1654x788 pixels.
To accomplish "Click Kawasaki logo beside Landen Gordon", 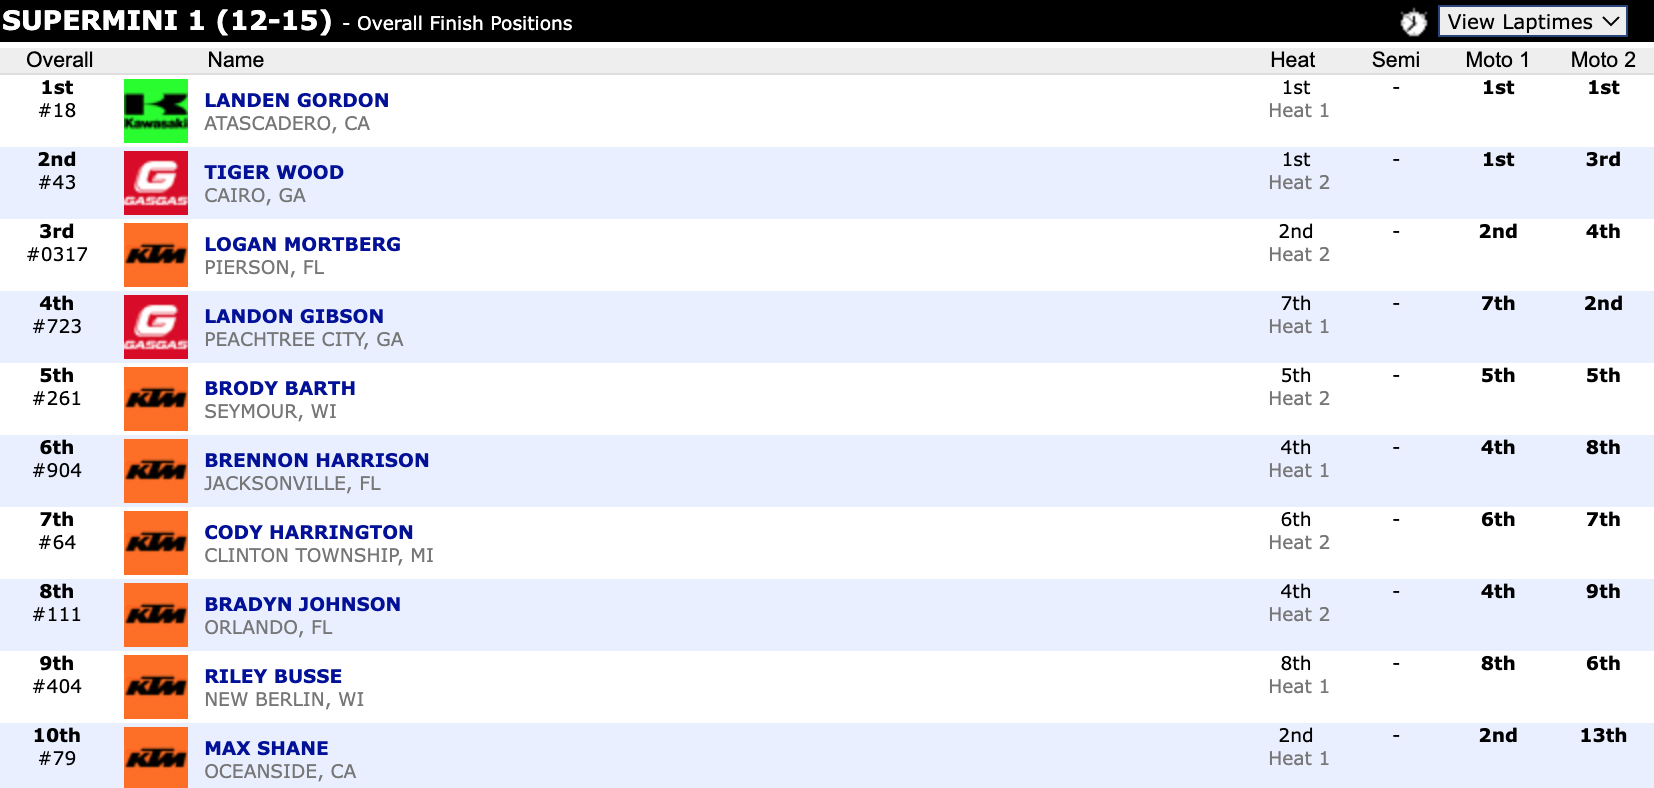I will (x=155, y=111).
